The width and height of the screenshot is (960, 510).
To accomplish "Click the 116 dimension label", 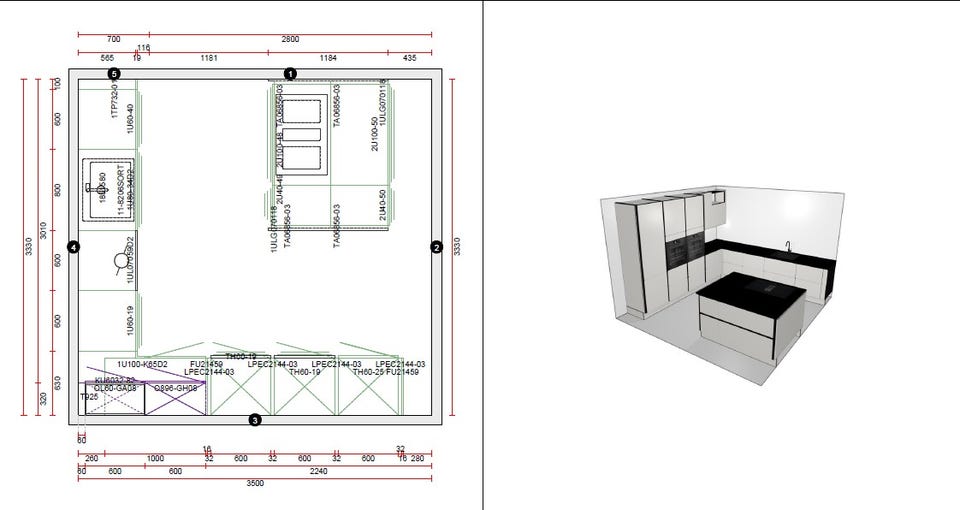I will point(143,47).
